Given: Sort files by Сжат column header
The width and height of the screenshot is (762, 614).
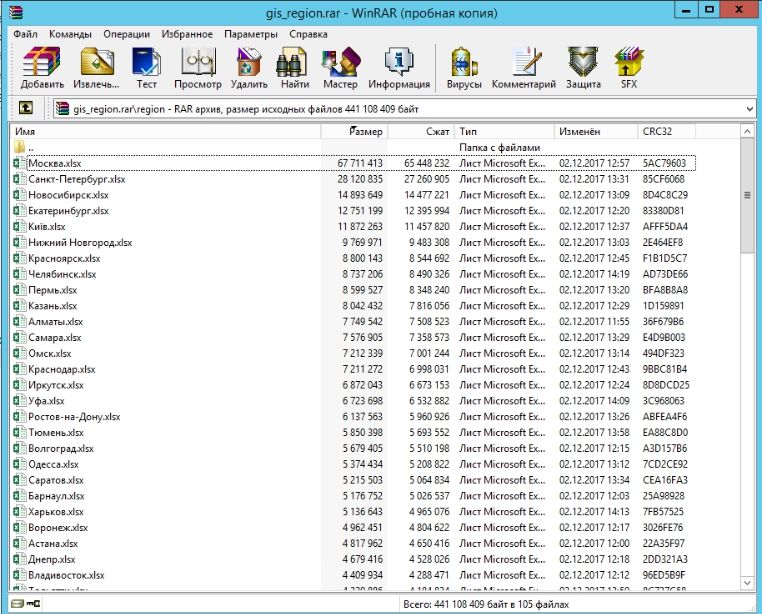Looking at the screenshot, I should (421, 131).
